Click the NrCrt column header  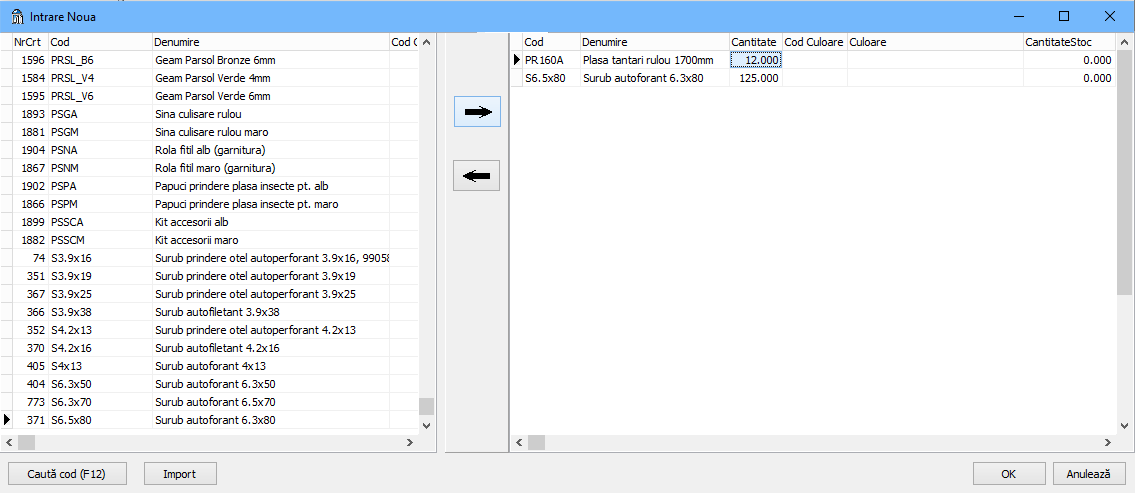click(x=28, y=42)
